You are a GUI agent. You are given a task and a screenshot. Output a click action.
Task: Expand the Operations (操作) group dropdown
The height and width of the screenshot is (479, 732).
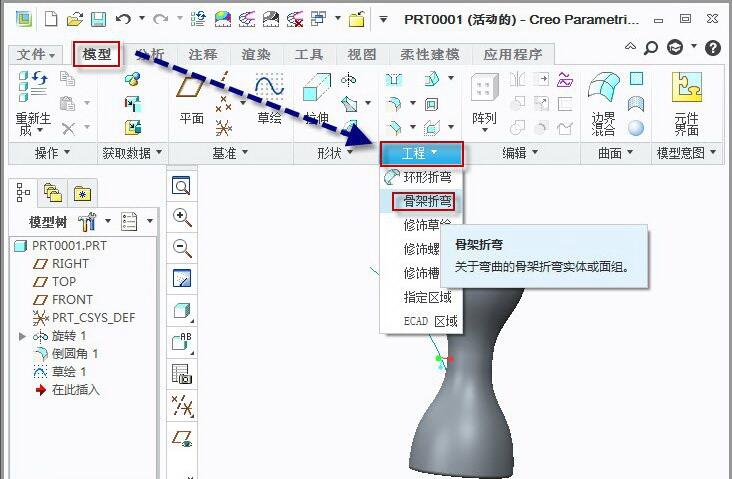pos(52,153)
